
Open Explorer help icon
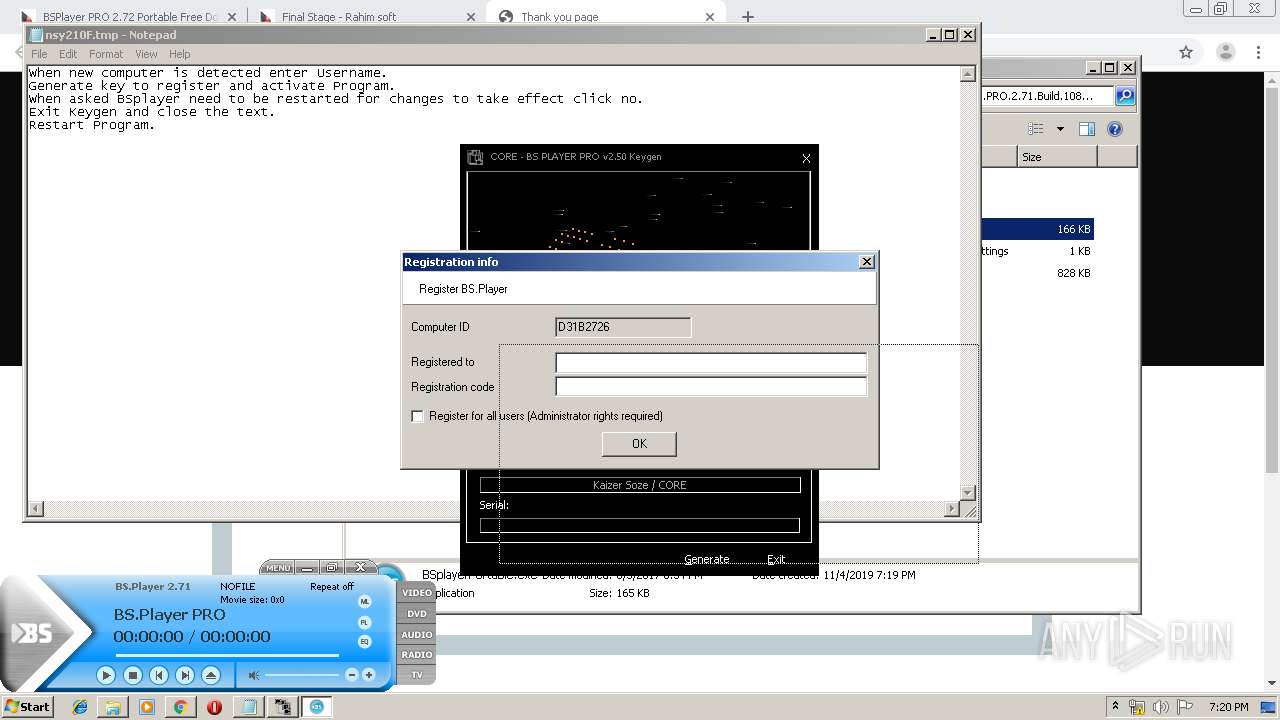point(1115,129)
